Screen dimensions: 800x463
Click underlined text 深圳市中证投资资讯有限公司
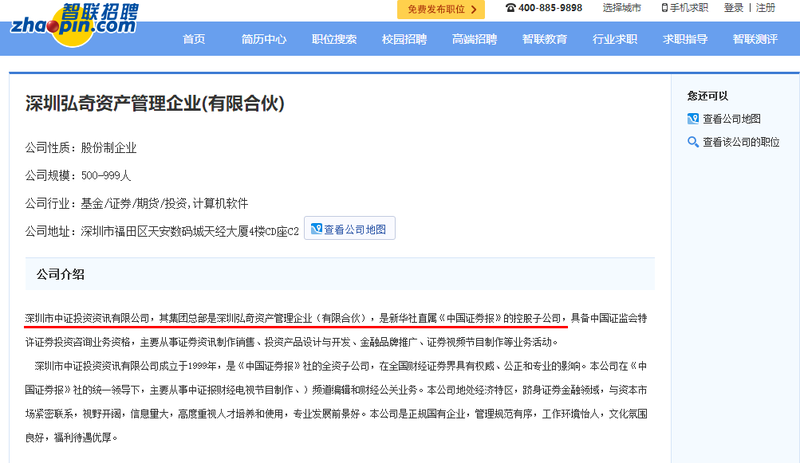tap(87, 318)
